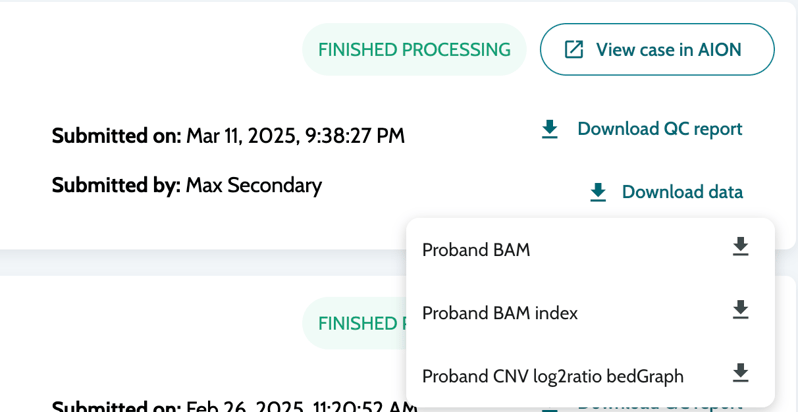Choose Proband BAM index from the list
The width and height of the screenshot is (798, 412).
coord(500,313)
